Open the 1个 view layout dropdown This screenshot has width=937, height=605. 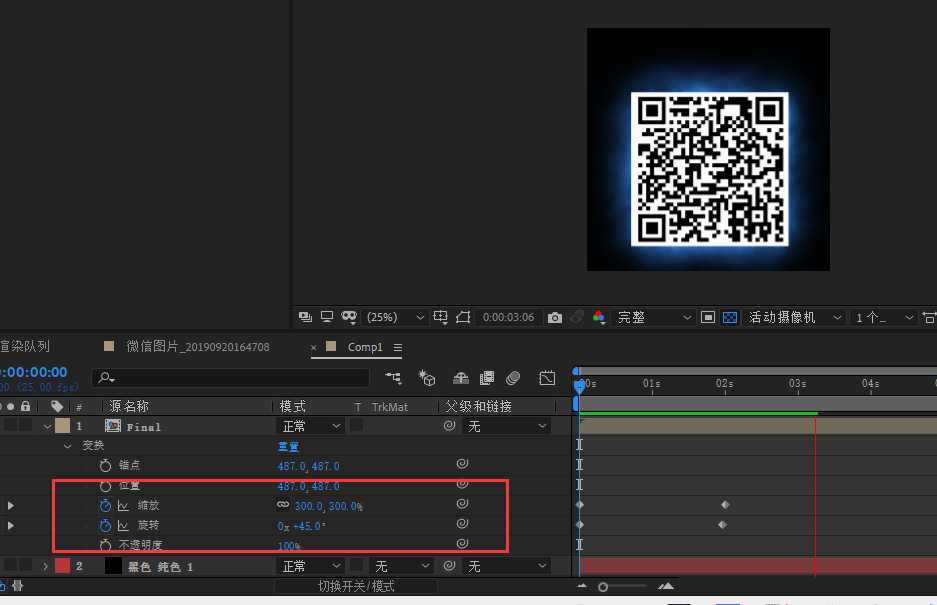pos(884,317)
